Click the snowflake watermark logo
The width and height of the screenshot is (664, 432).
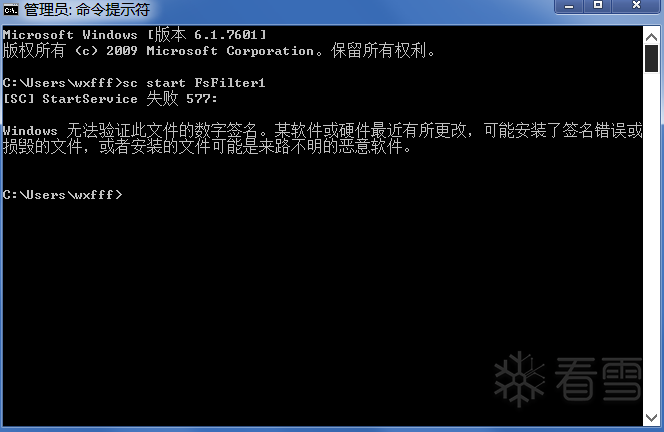pyautogui.click(x=520, y=379)
